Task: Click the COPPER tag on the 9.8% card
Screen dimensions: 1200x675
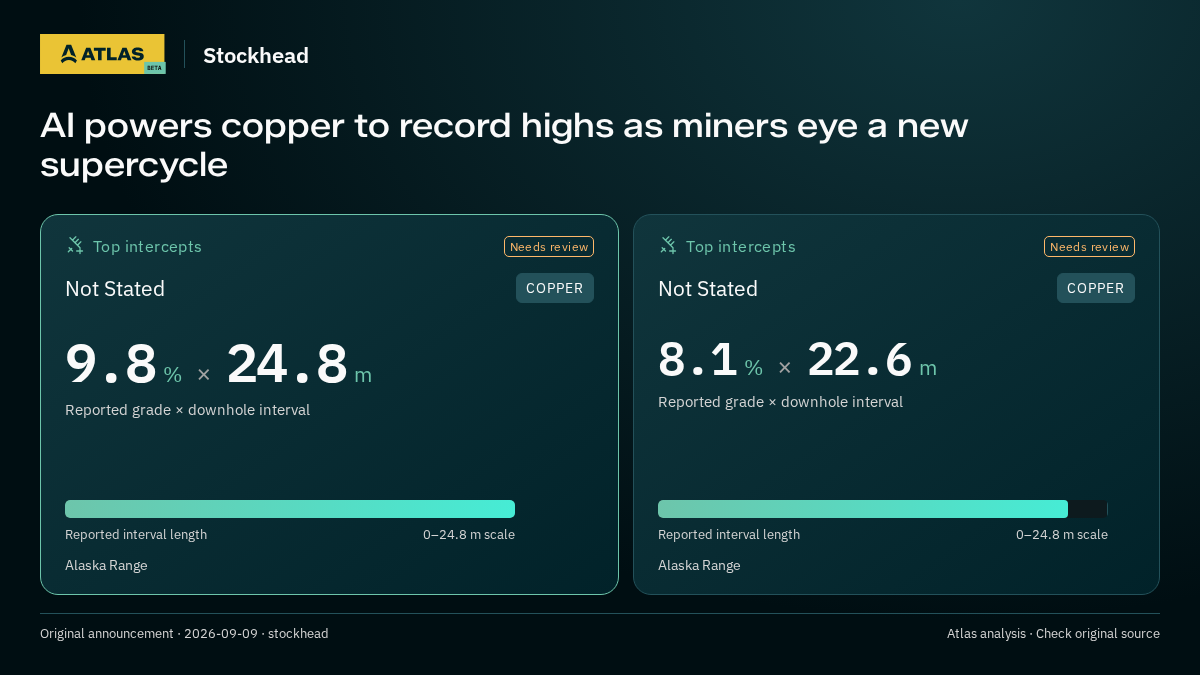Action: [555, 288]
